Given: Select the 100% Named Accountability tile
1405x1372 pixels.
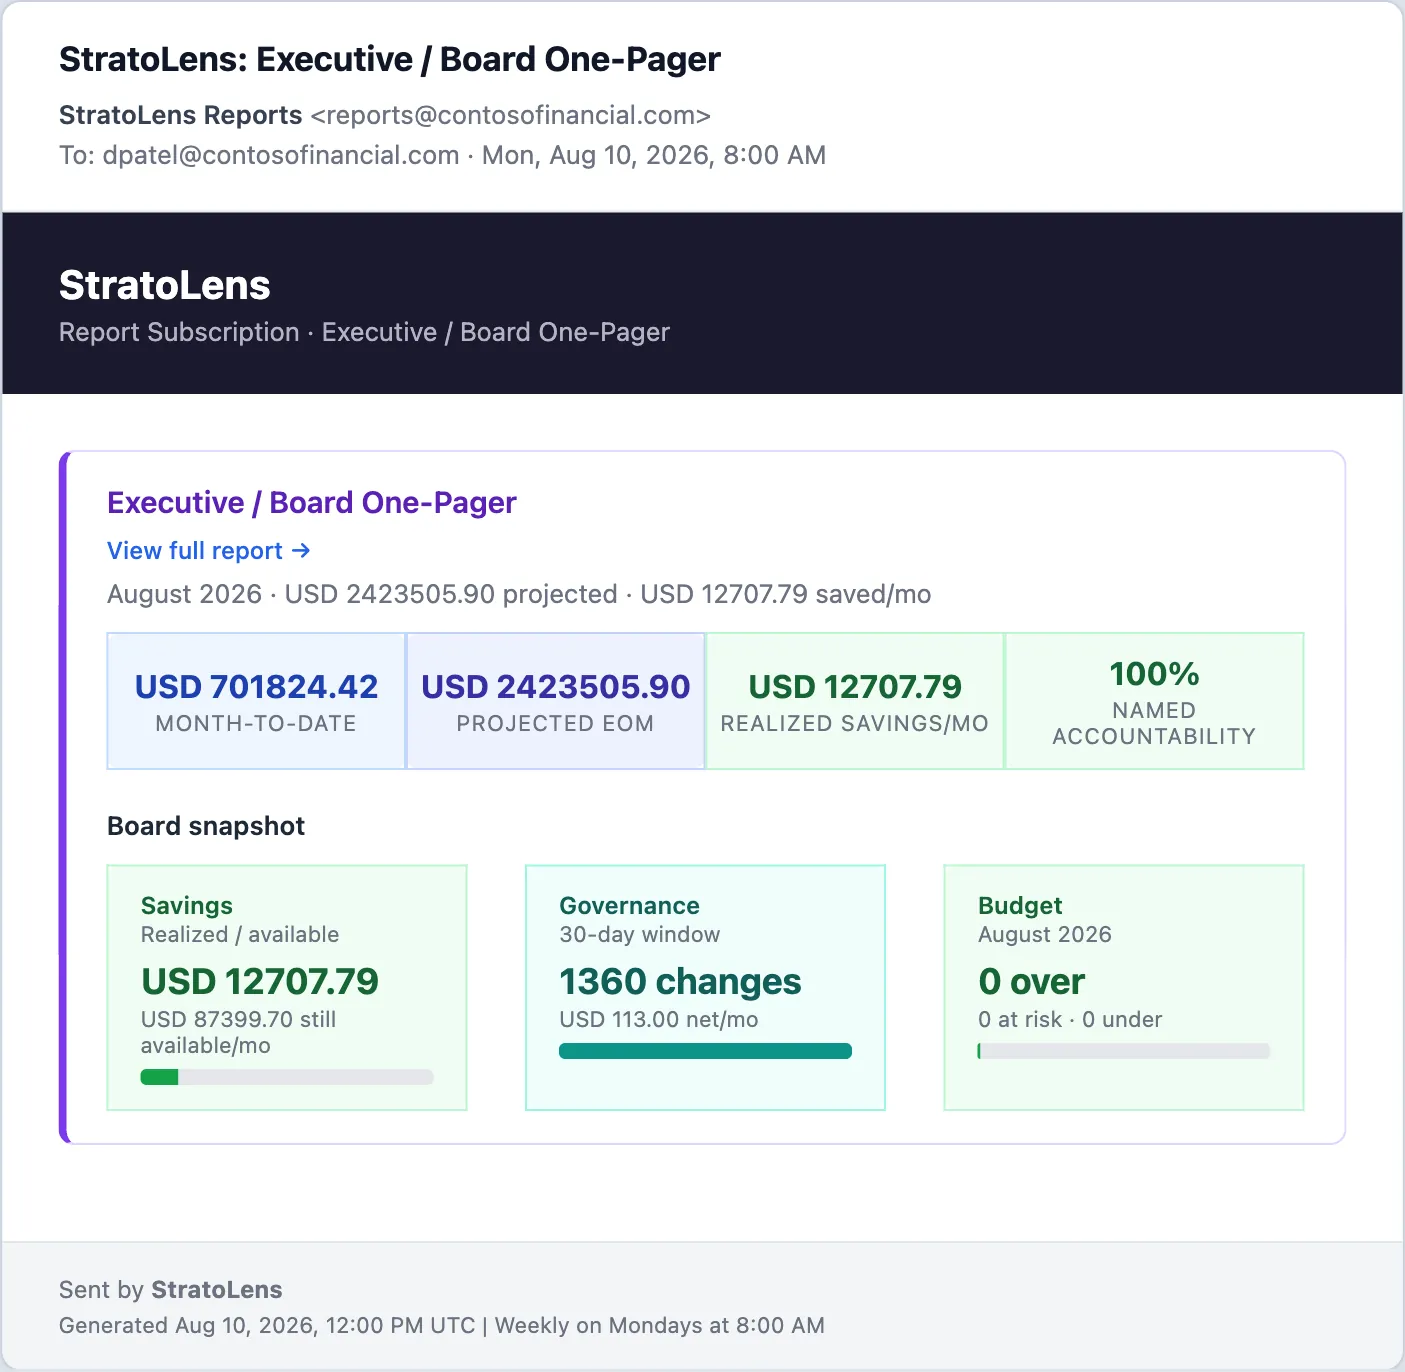Looking at the screenshot, I should click(1154, 701).
